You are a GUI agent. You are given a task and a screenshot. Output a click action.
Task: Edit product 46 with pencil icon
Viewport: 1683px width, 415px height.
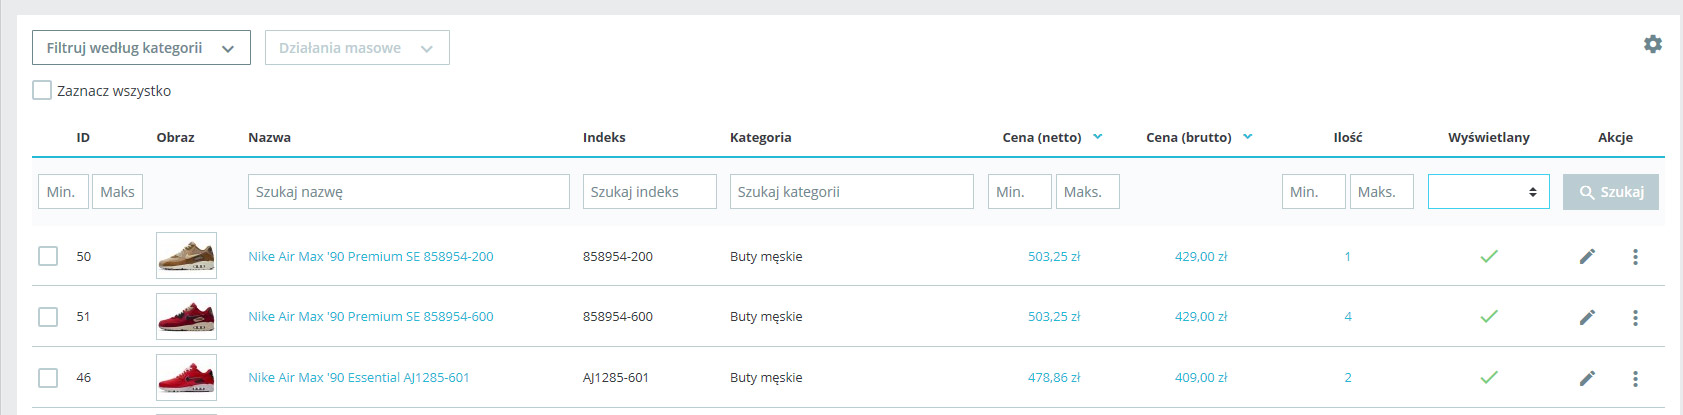[1587, 378]
